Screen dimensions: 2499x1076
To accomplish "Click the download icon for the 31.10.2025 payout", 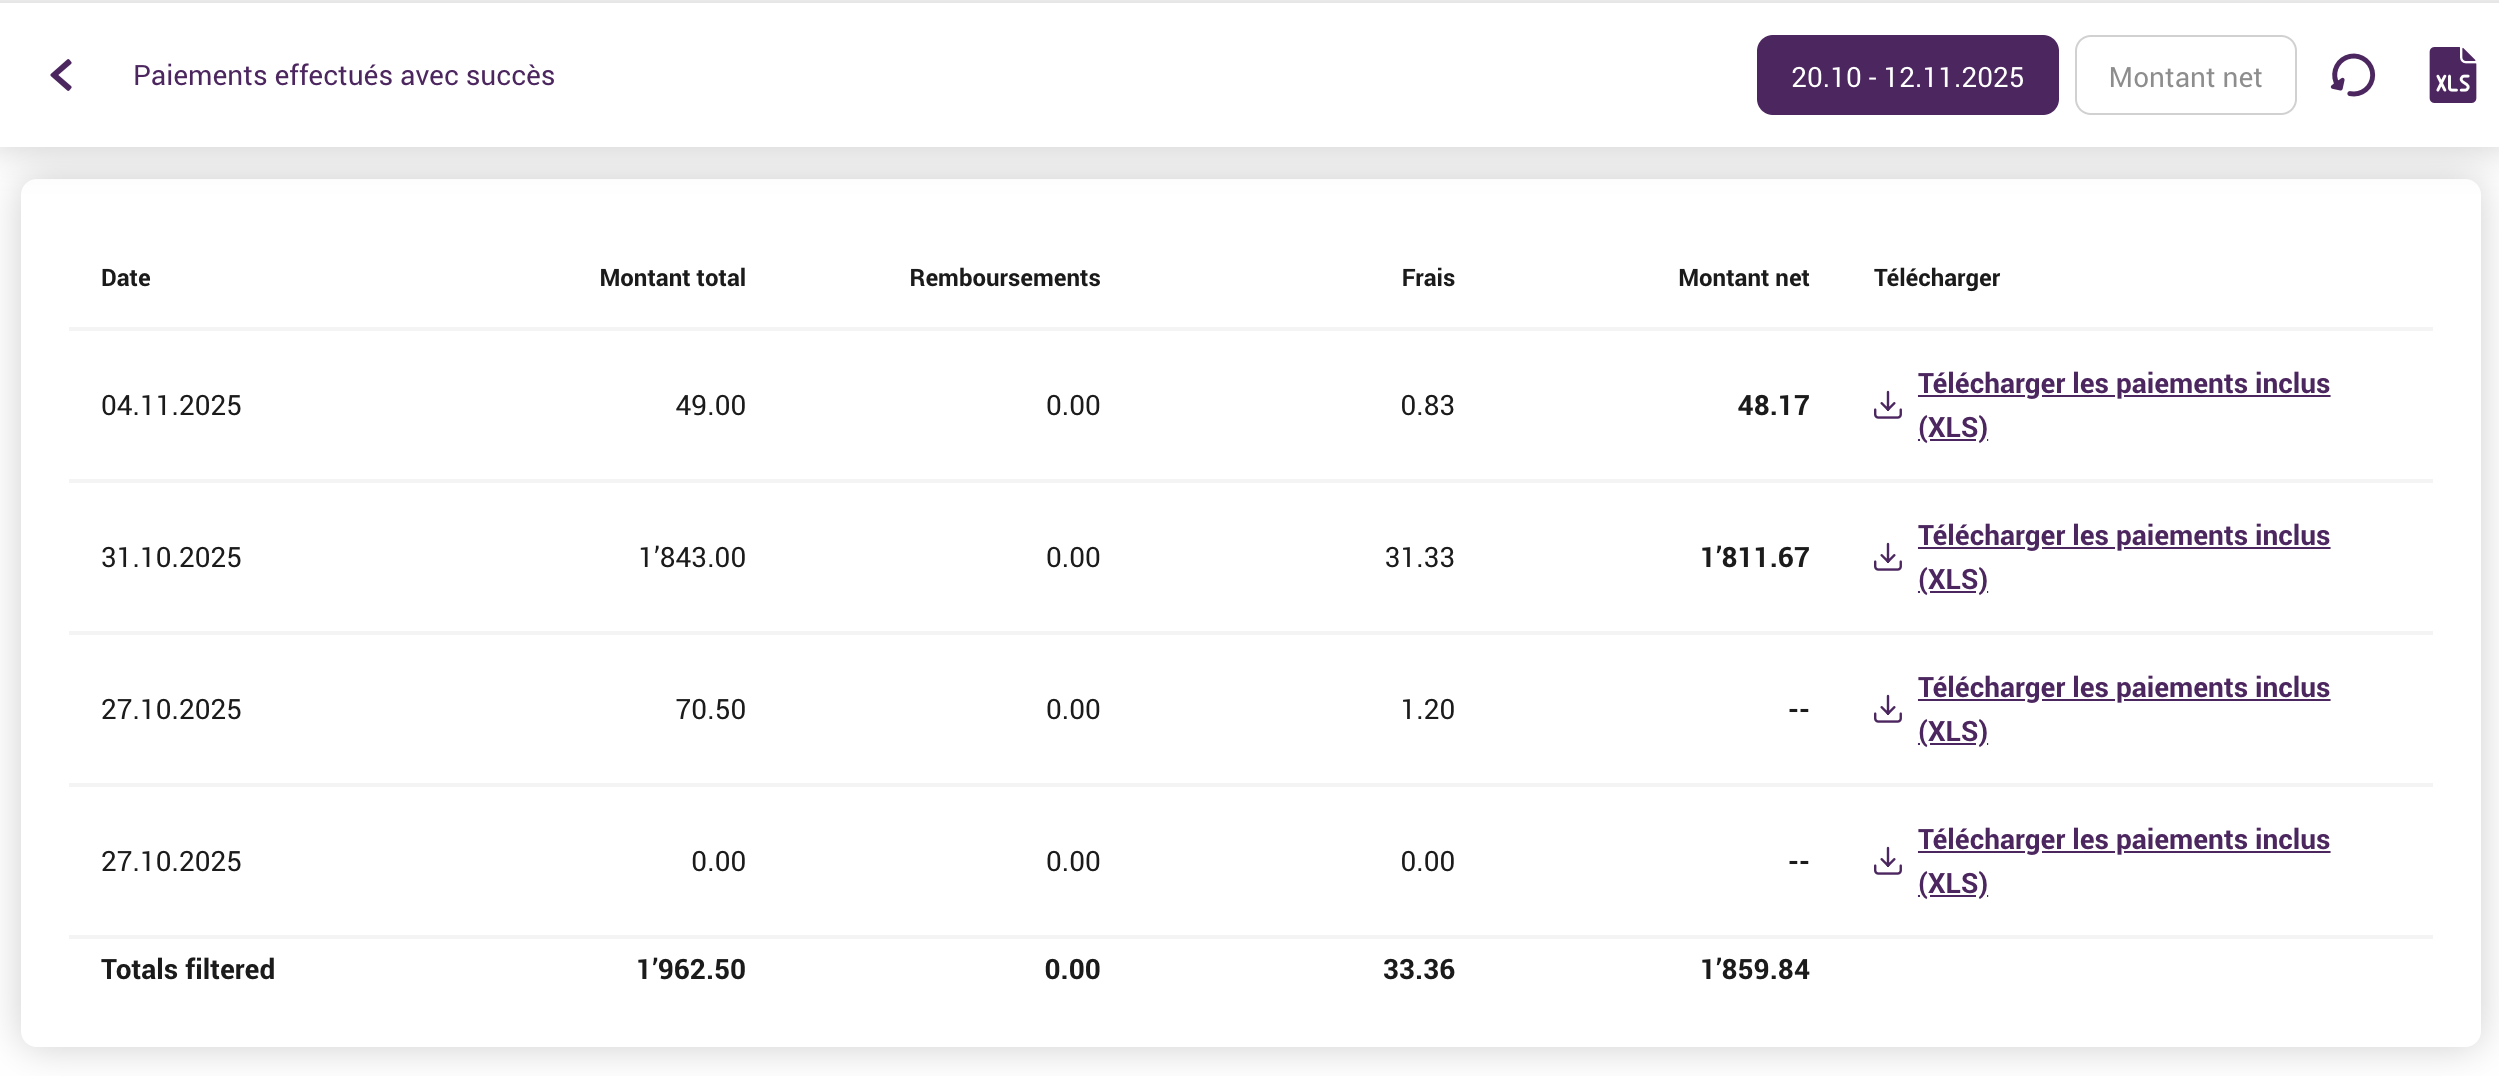I will point(1888,557).
